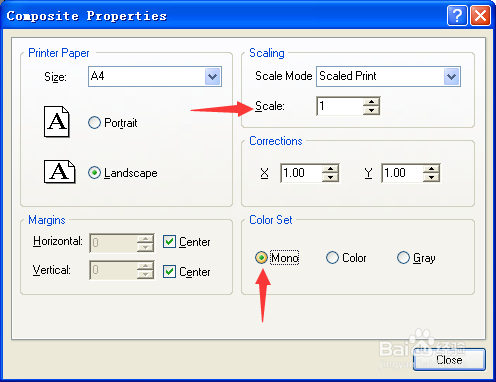This screenshot has width=496, height=382.
Task: Click the "Scale Mode" label text
Action: 283,76
